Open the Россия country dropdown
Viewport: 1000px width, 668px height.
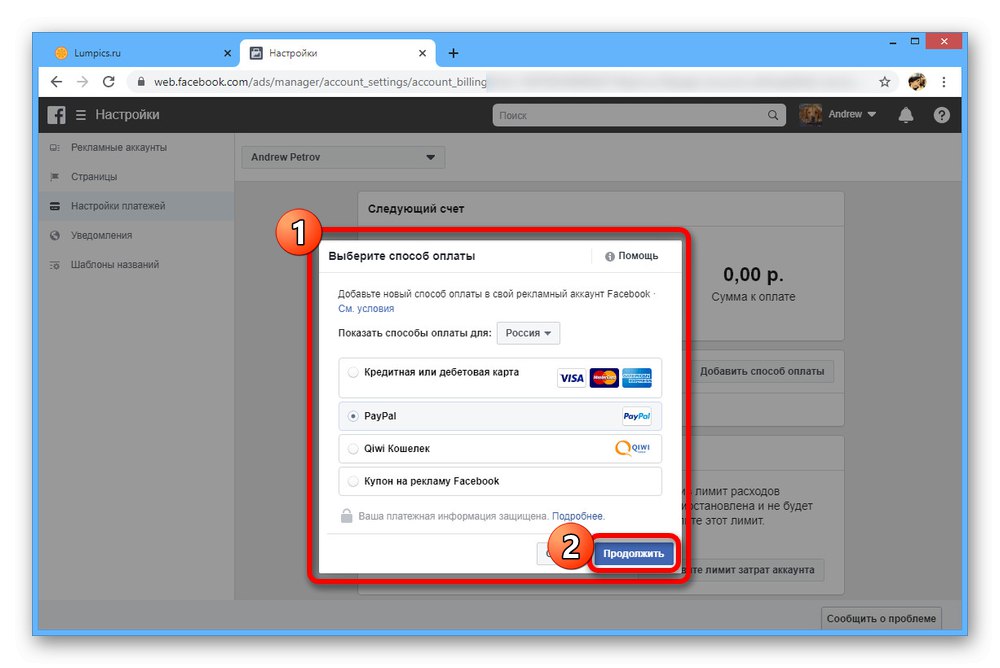(528, 333)
